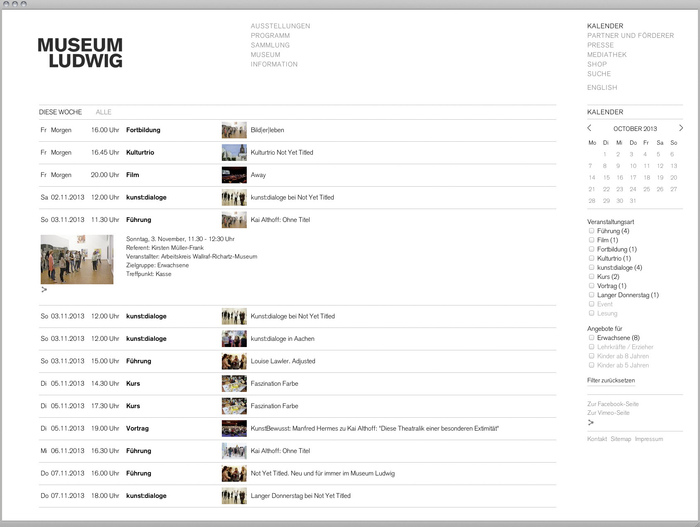700x527 pixels.
Task: Open the Kontakt footer link
Action: [x=597, y=439]
